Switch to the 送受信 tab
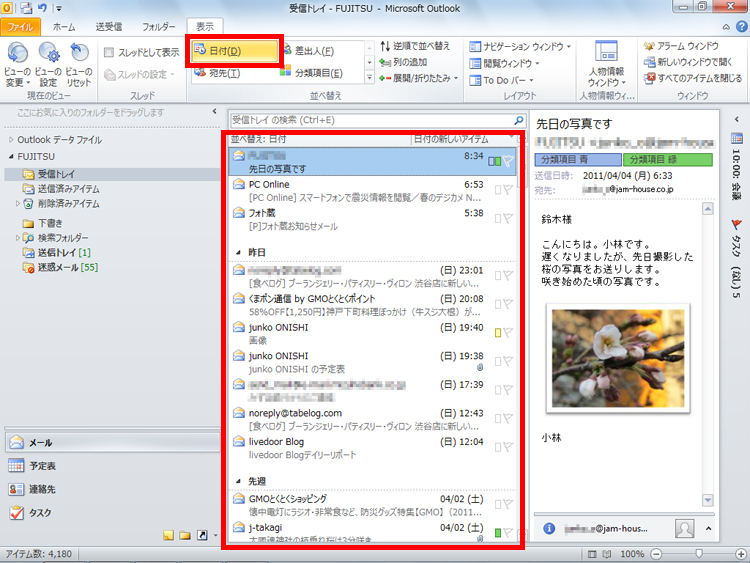 (109, 27)
